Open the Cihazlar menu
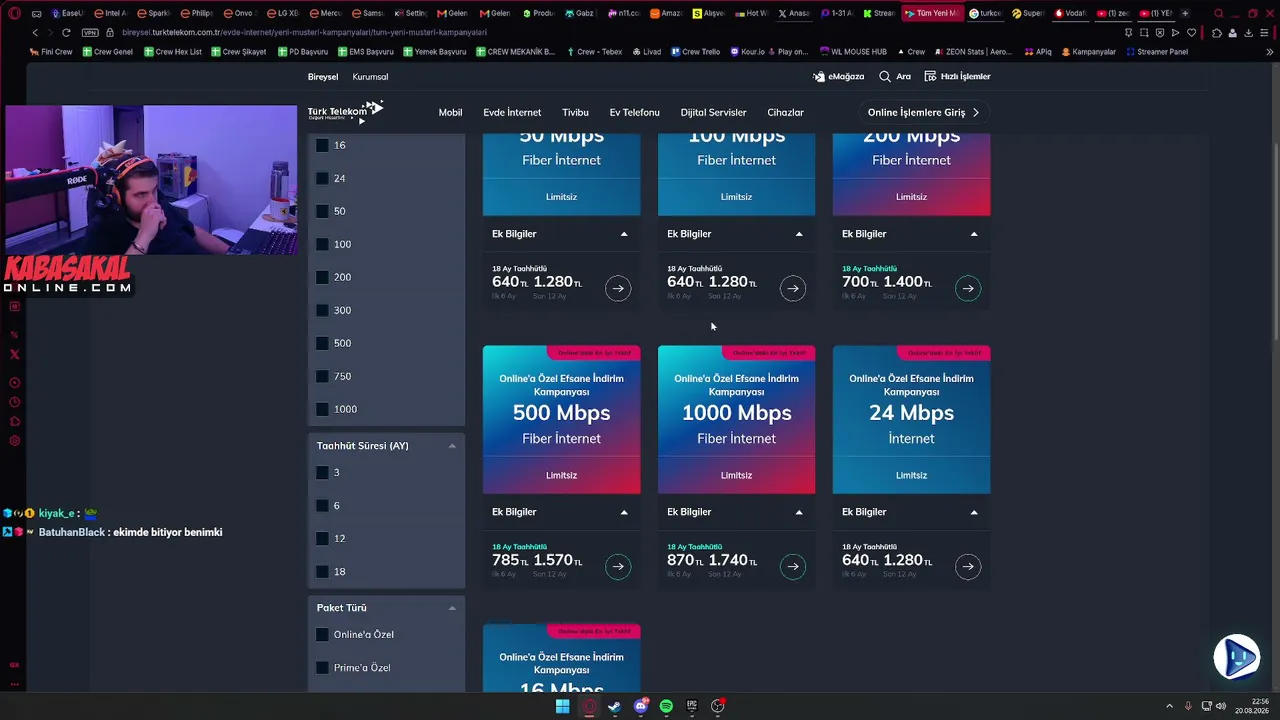The width and height of the screenshot is (1280, 720). tap(785, 112)
